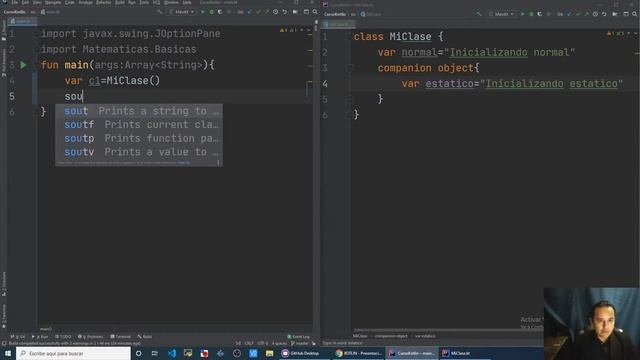Open Git history clock icon in left toolbar
The height and width of the screenshot is (360, 640).
[x=276, y=12]
